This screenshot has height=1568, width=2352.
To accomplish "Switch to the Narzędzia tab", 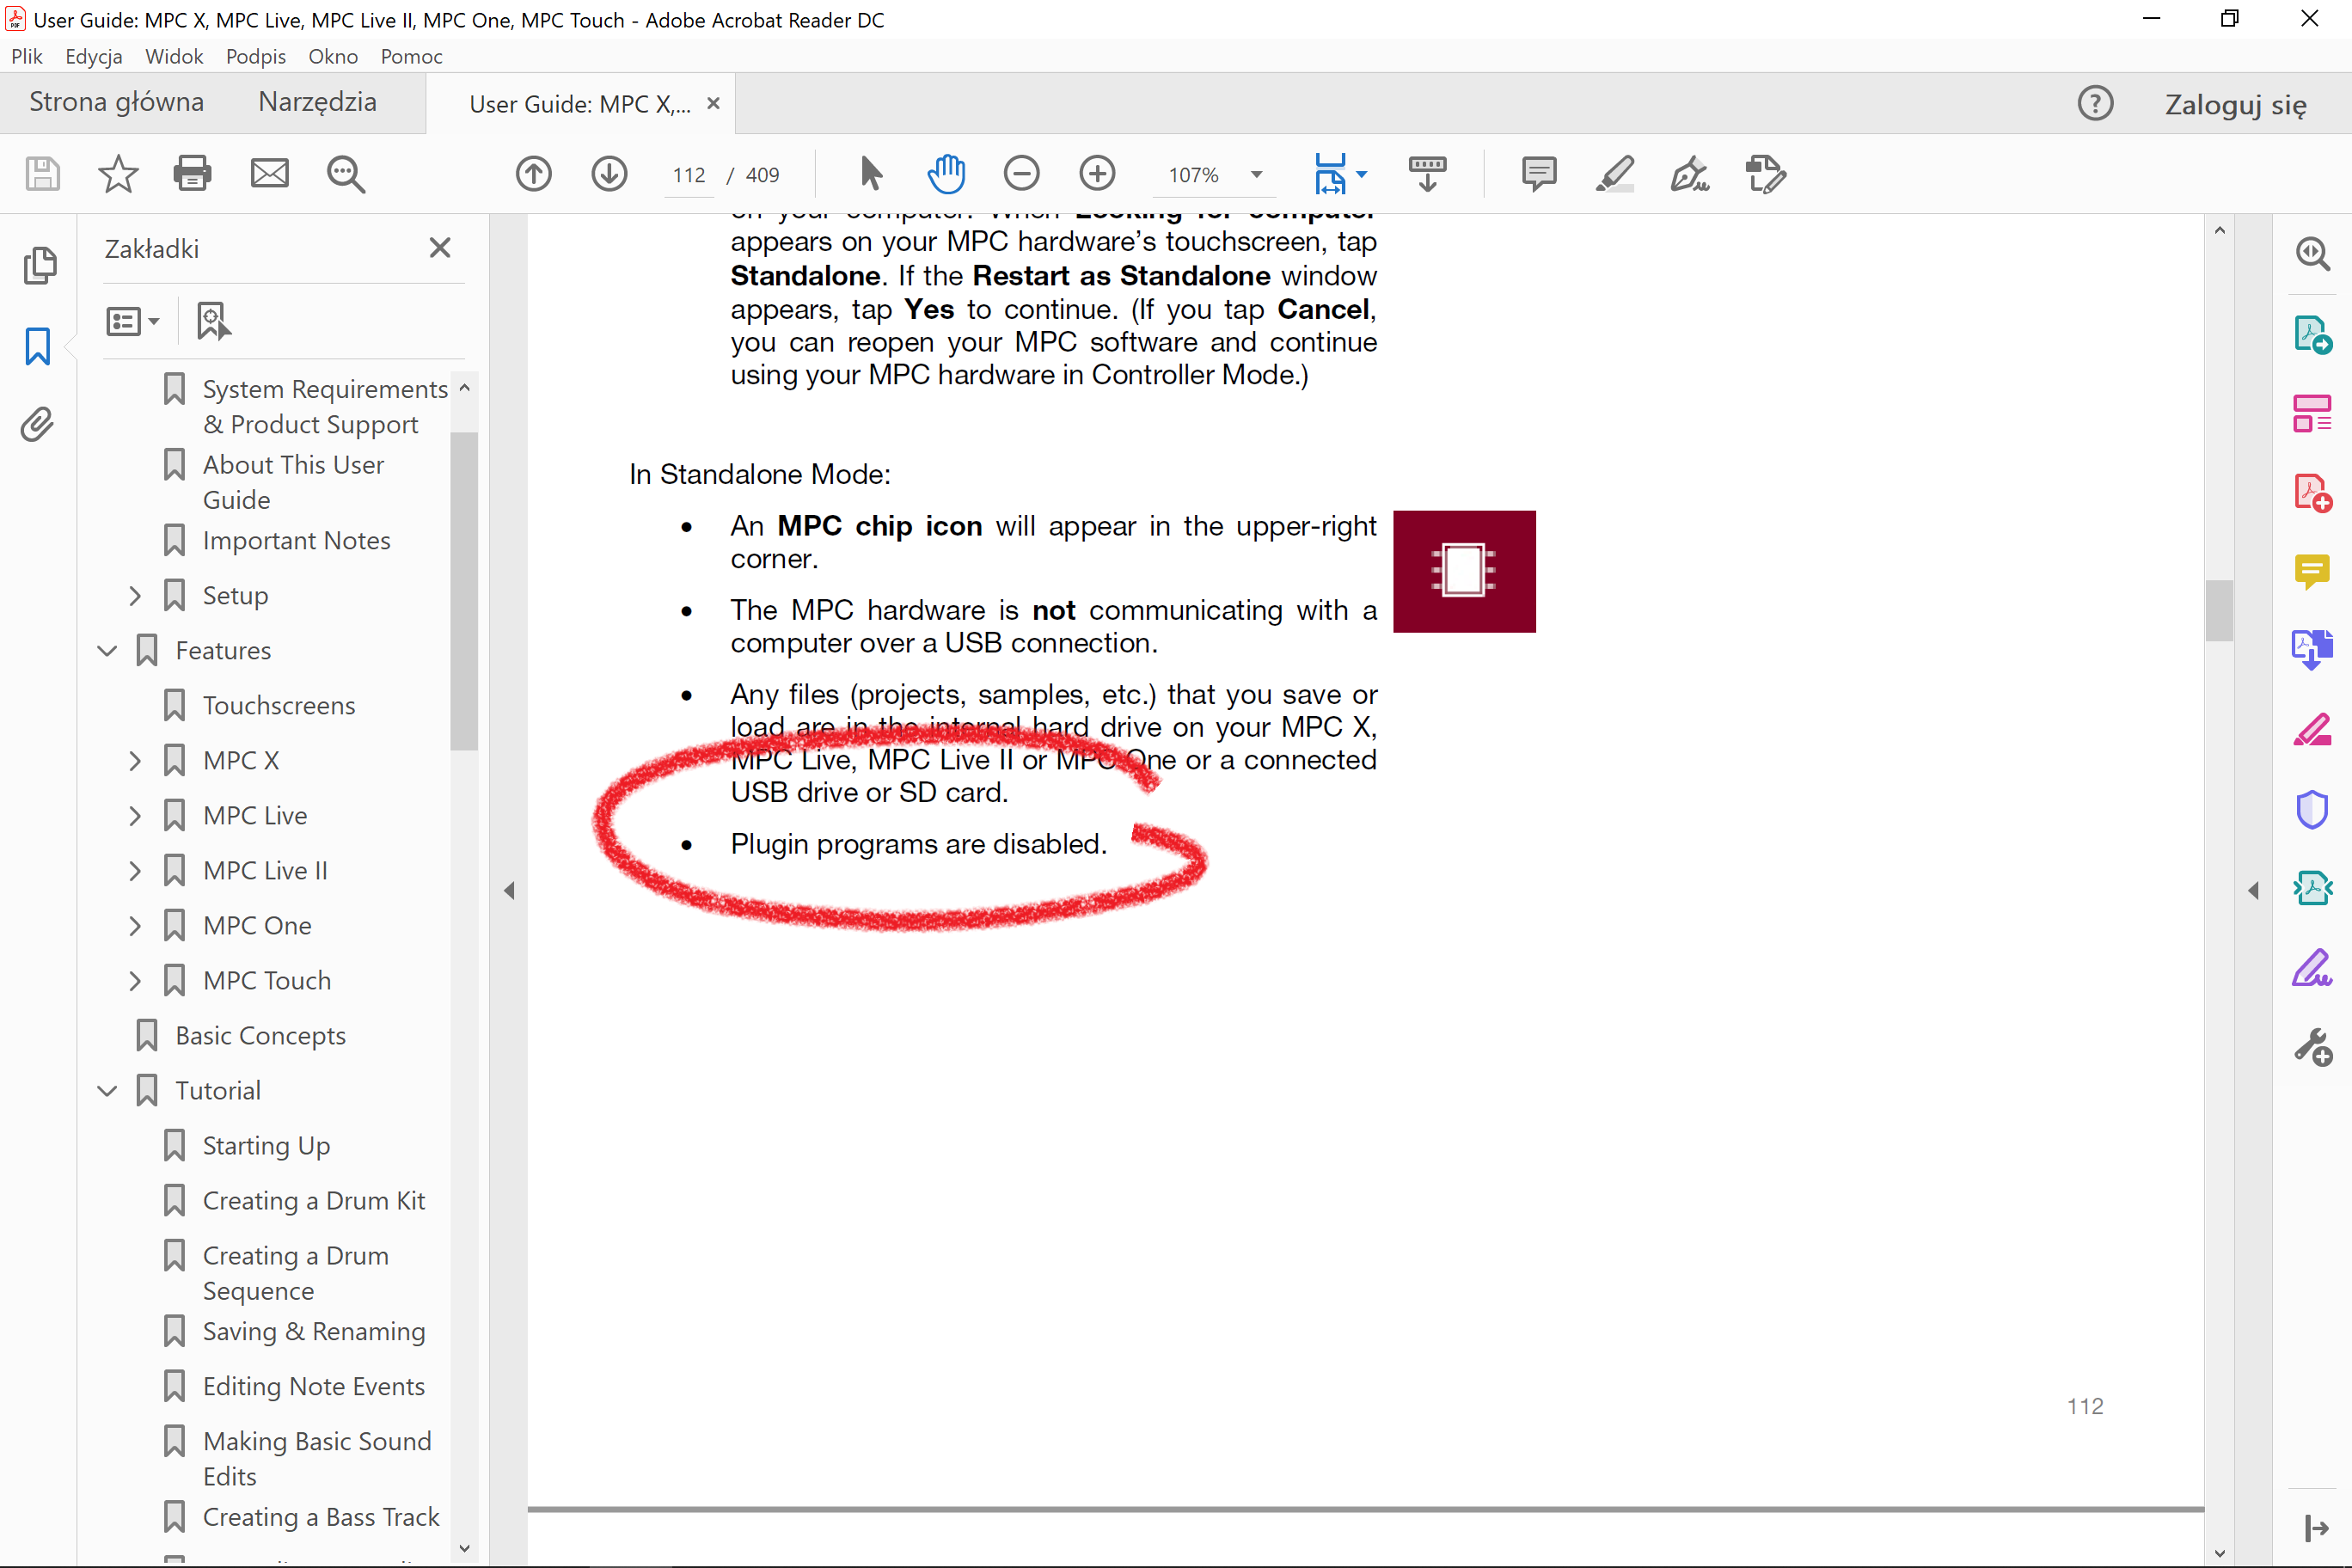I will click(x=317, y=102).
